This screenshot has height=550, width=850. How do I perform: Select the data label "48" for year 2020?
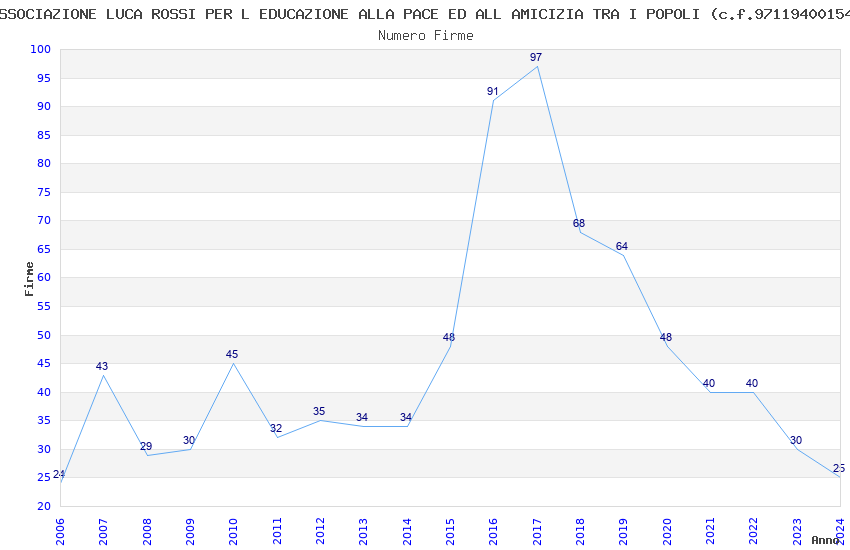coord(665,337)
